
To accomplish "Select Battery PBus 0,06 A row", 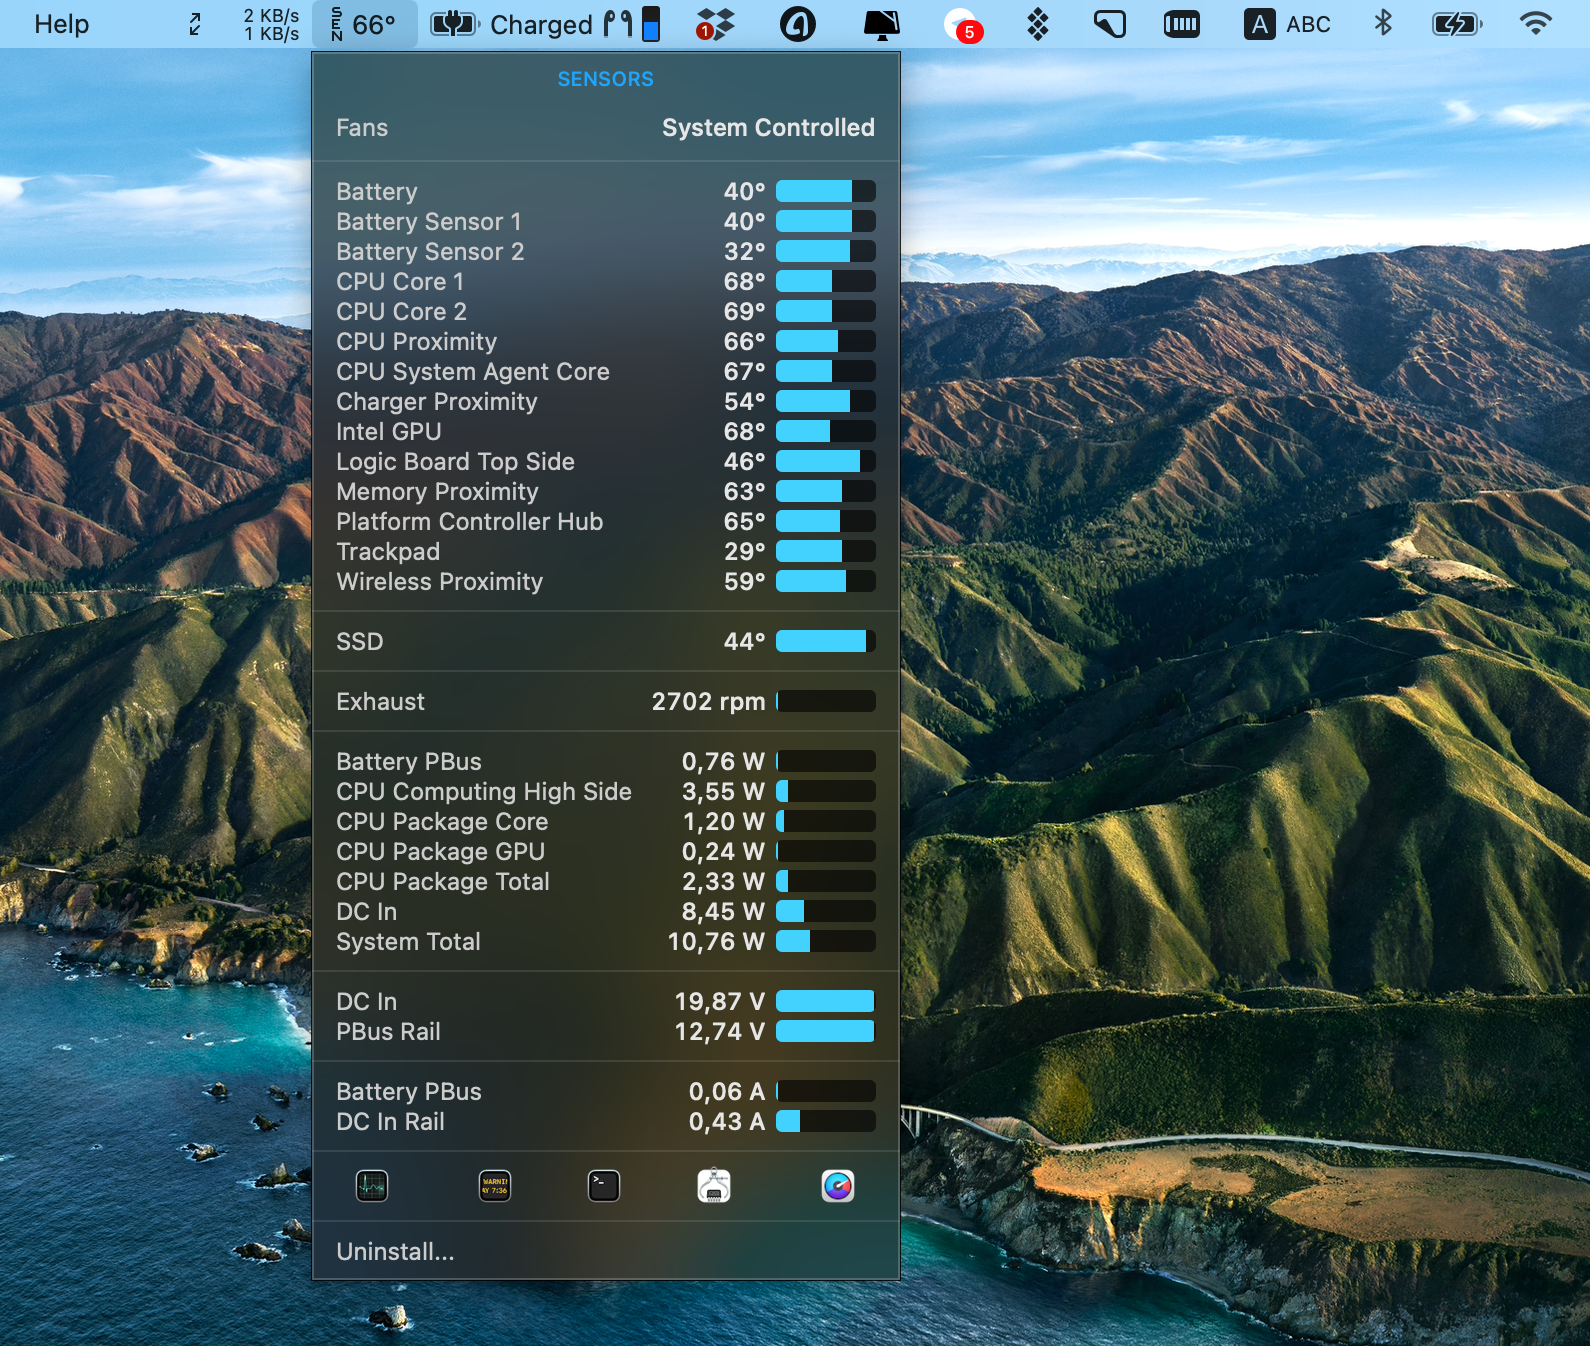I will tap(606, 1091).
